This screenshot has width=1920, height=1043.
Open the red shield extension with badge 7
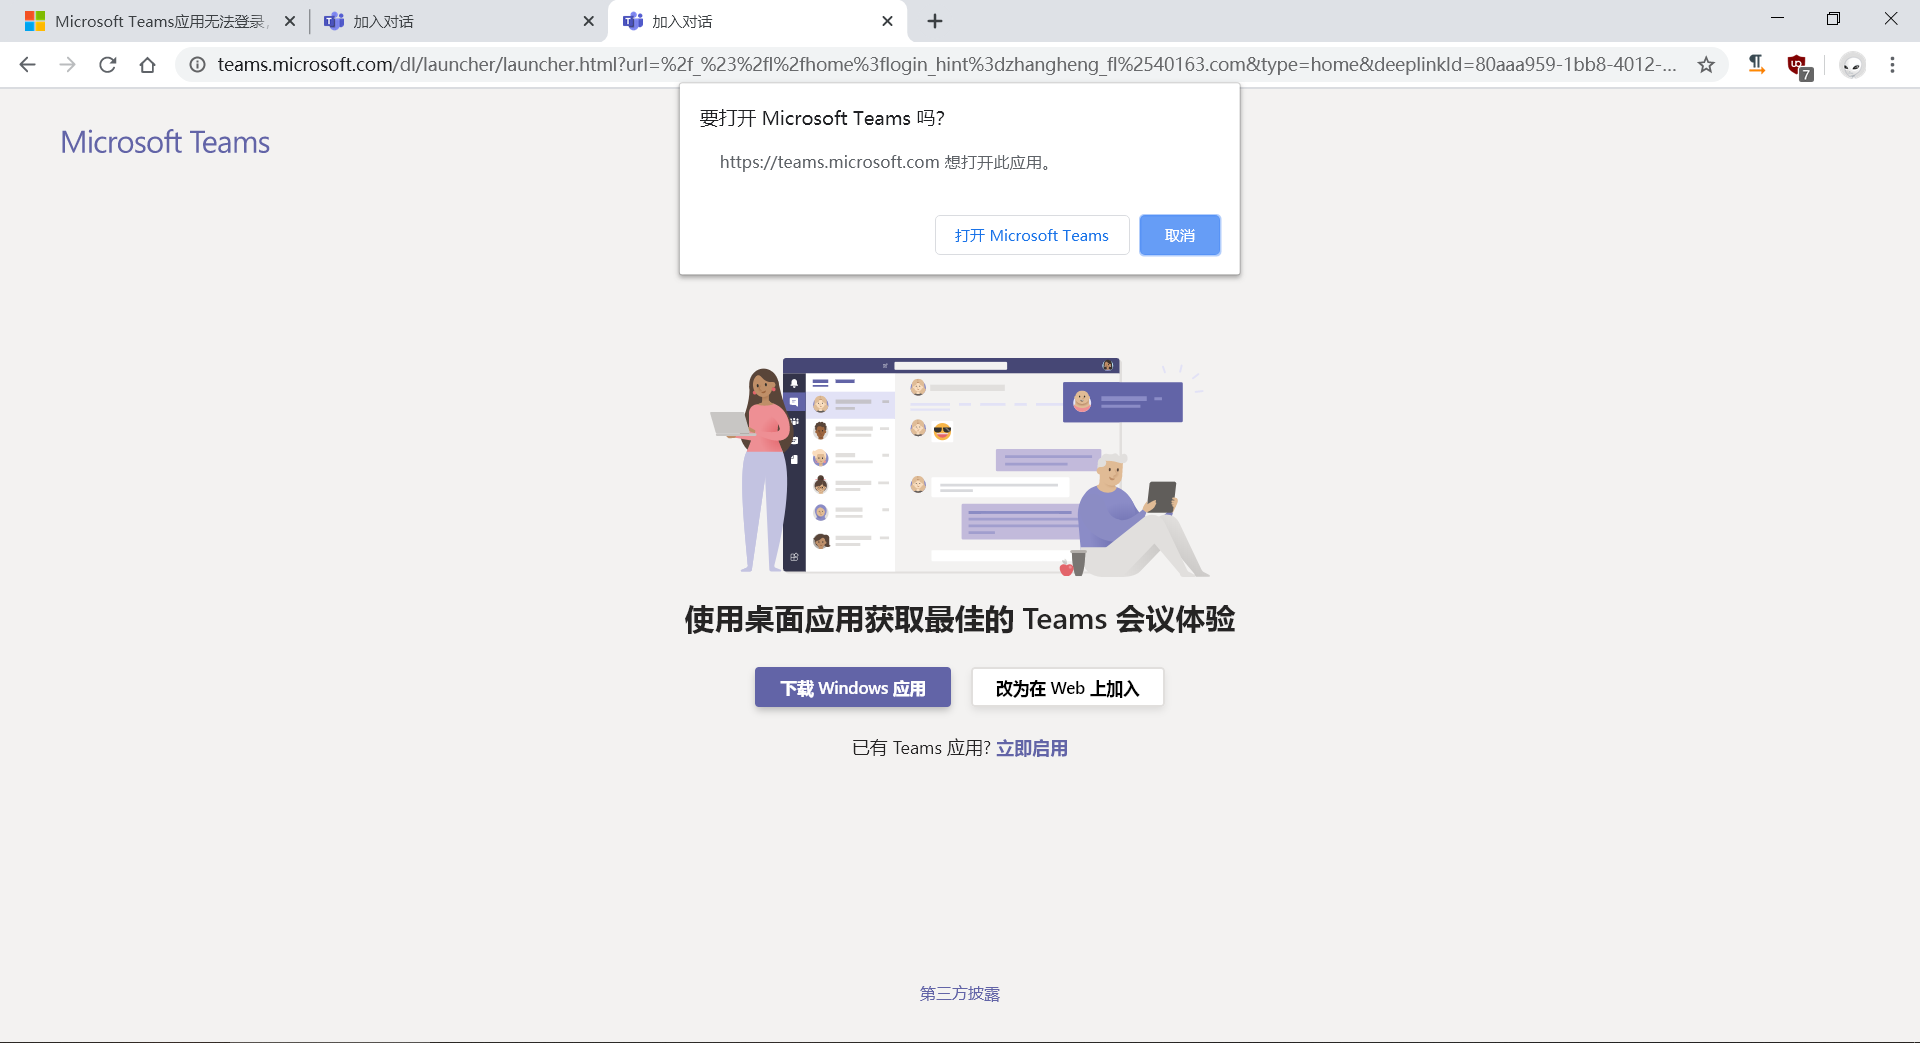coord(1799,66)
